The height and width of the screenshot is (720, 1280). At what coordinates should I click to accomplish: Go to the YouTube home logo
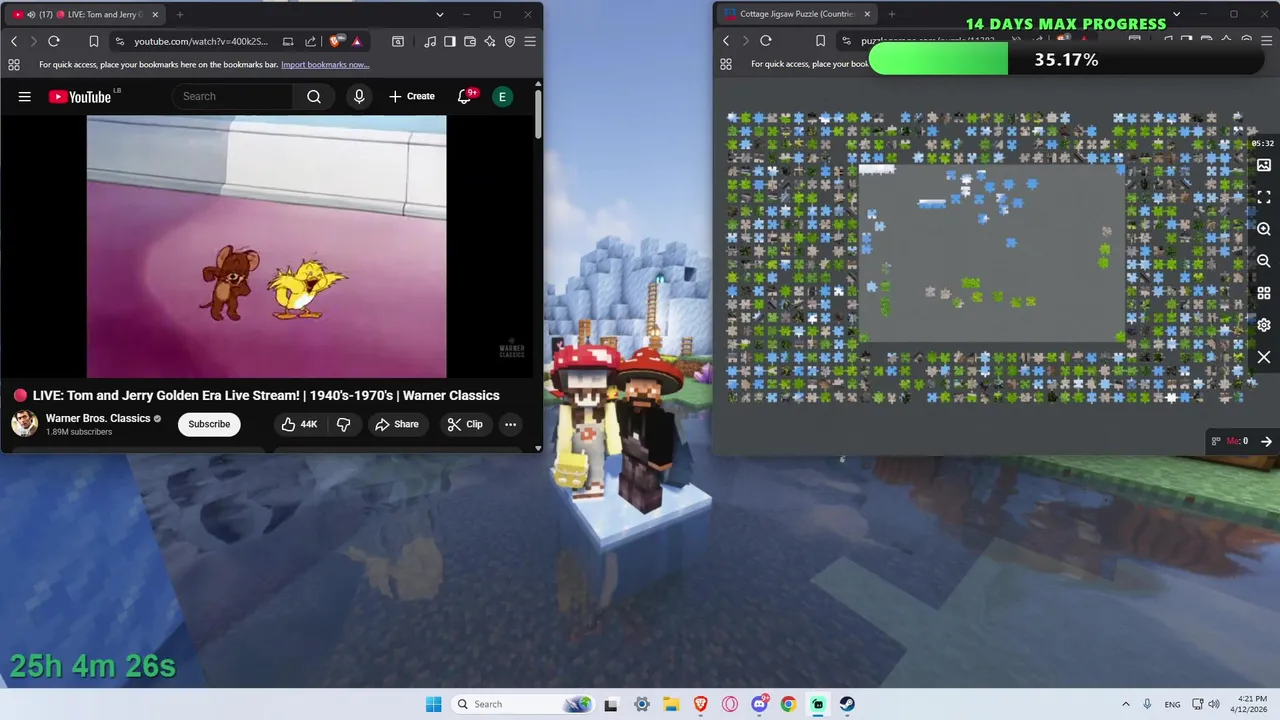[80, 96]
